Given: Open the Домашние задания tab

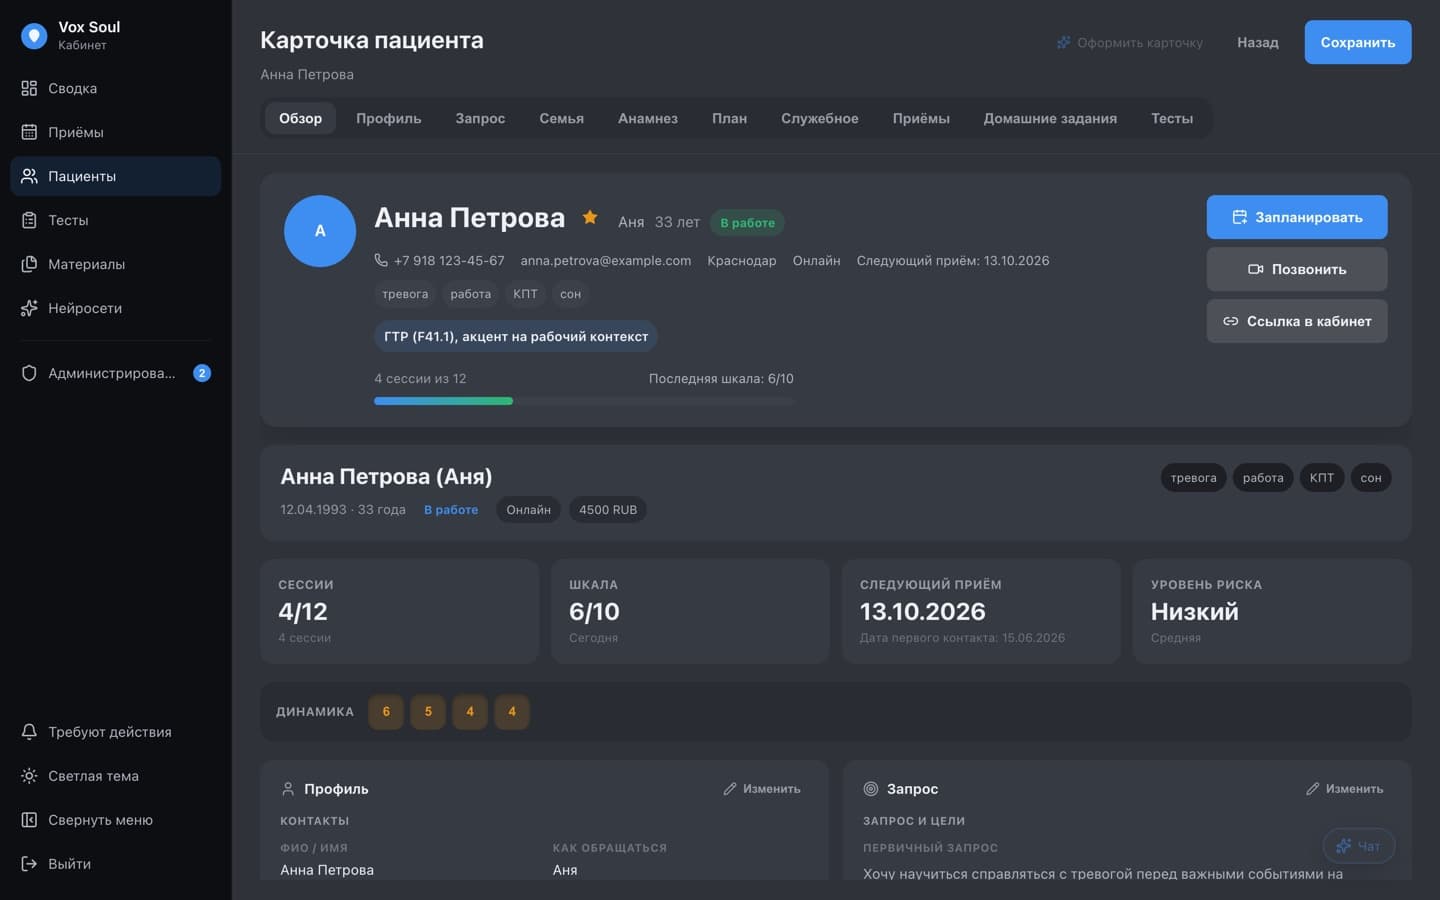Looking at the screenshot, I should [1050, 118].
